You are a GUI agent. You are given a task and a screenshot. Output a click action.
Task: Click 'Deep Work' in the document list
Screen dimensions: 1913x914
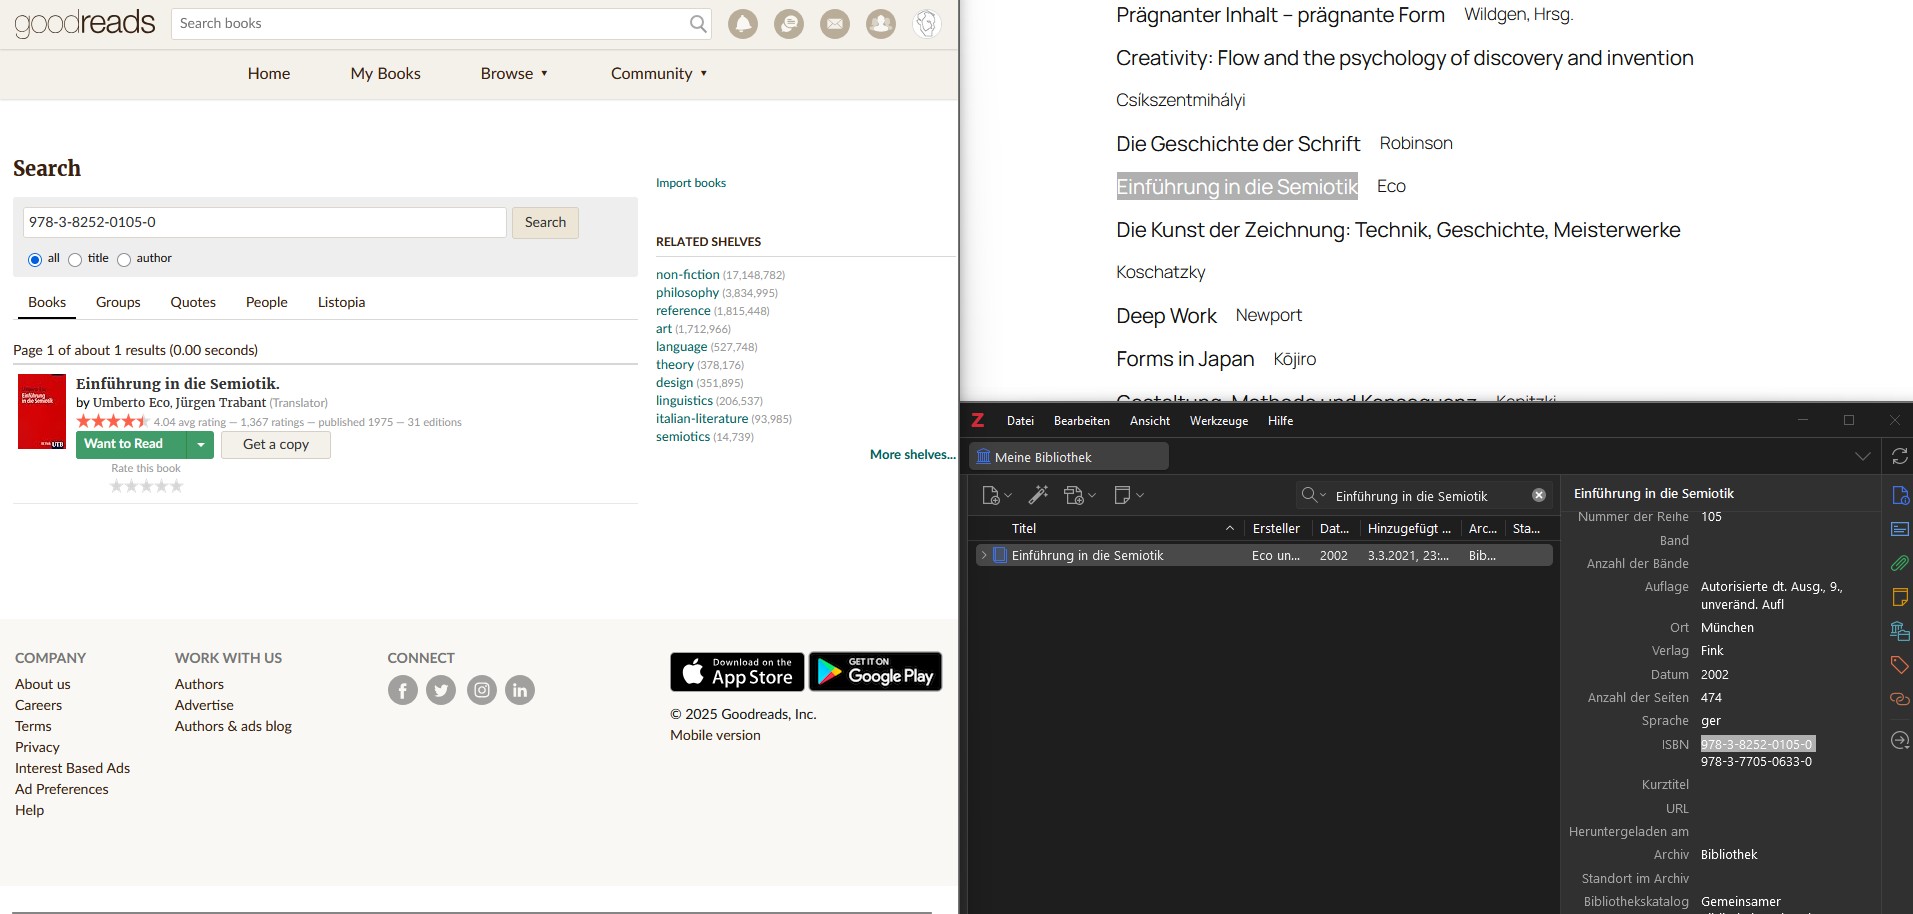pos(1166,316)
